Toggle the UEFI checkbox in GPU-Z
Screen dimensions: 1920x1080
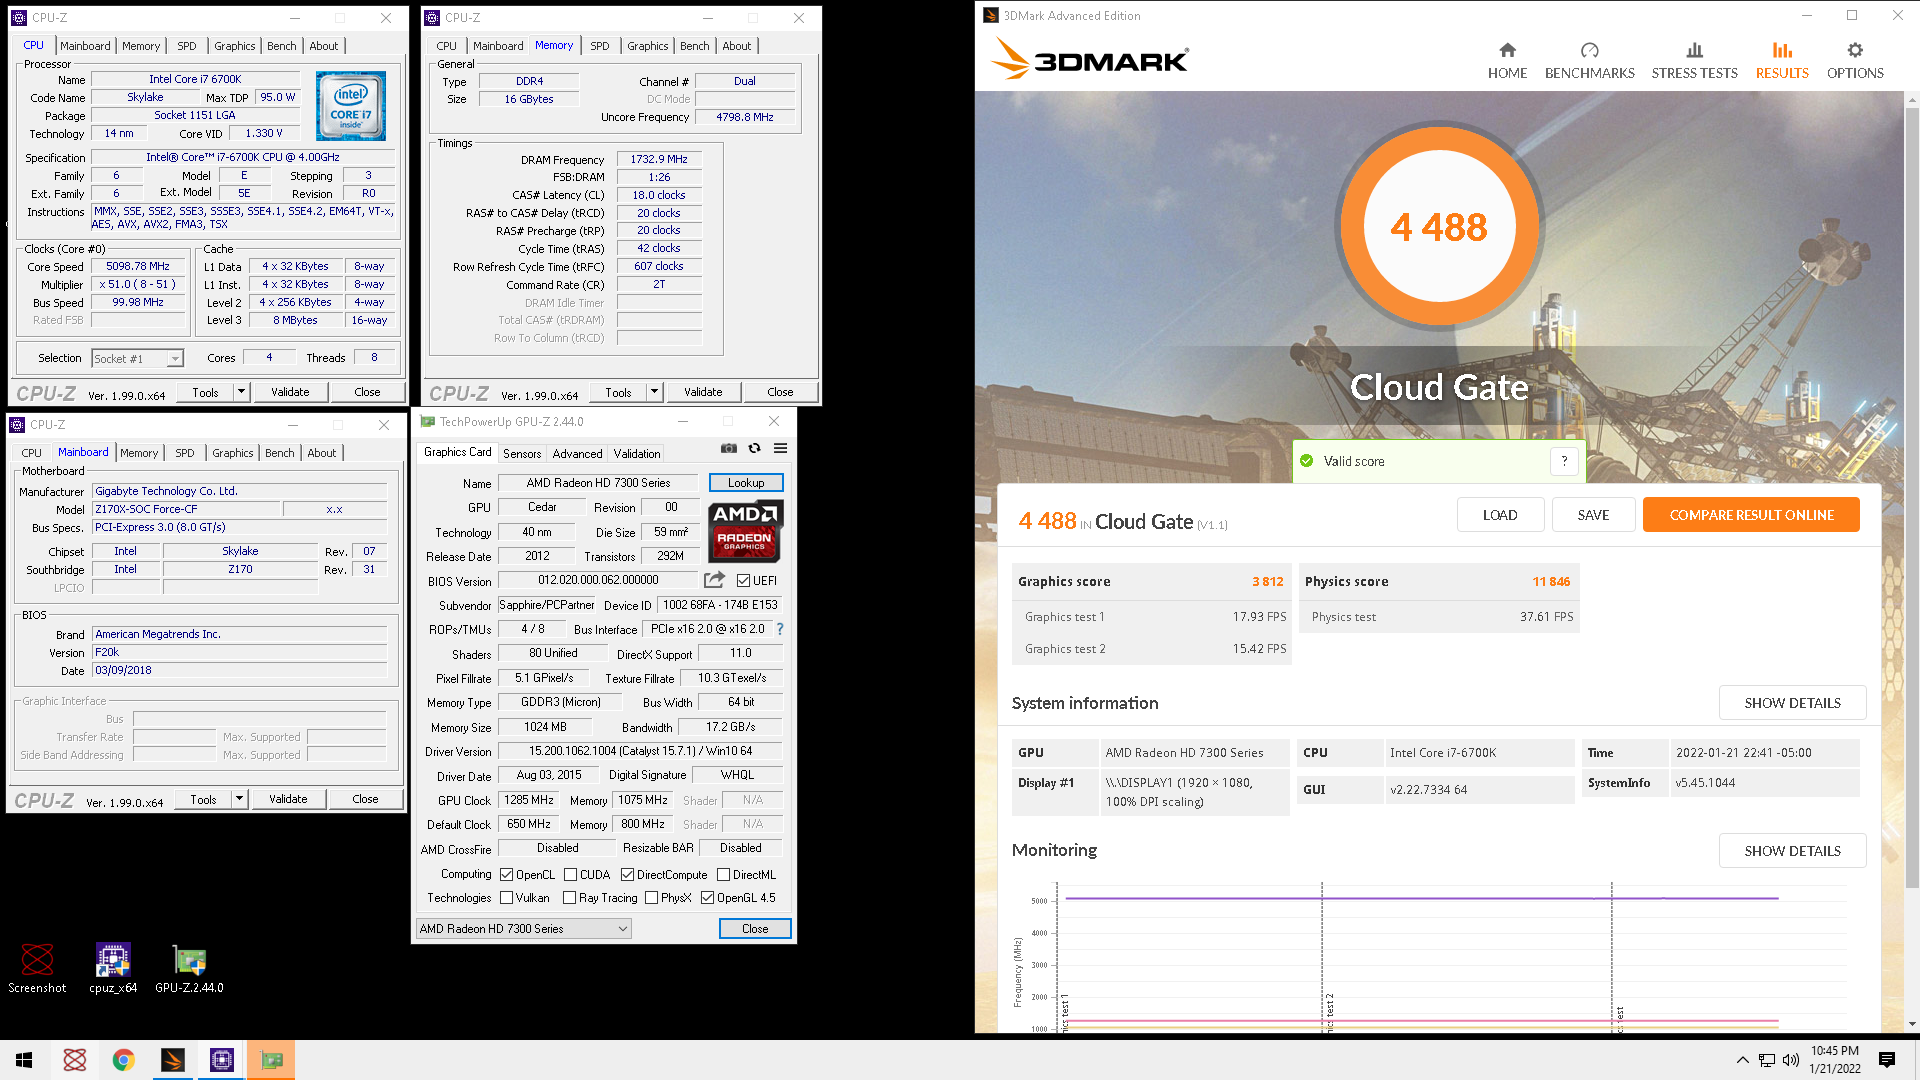click(743, 580)
